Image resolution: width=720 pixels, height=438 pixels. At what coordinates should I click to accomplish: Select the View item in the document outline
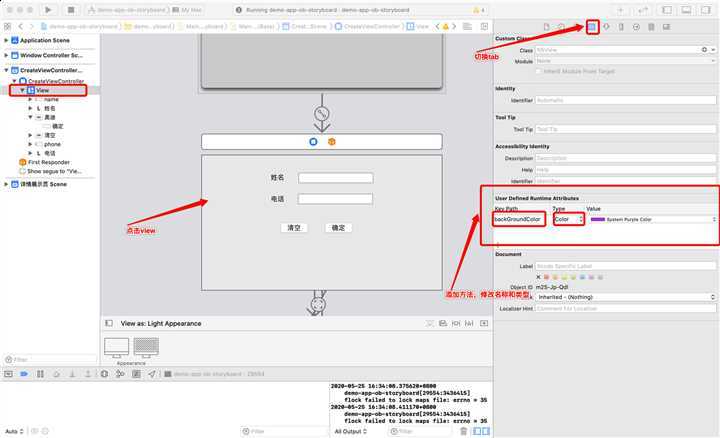[x=42, y=90]
